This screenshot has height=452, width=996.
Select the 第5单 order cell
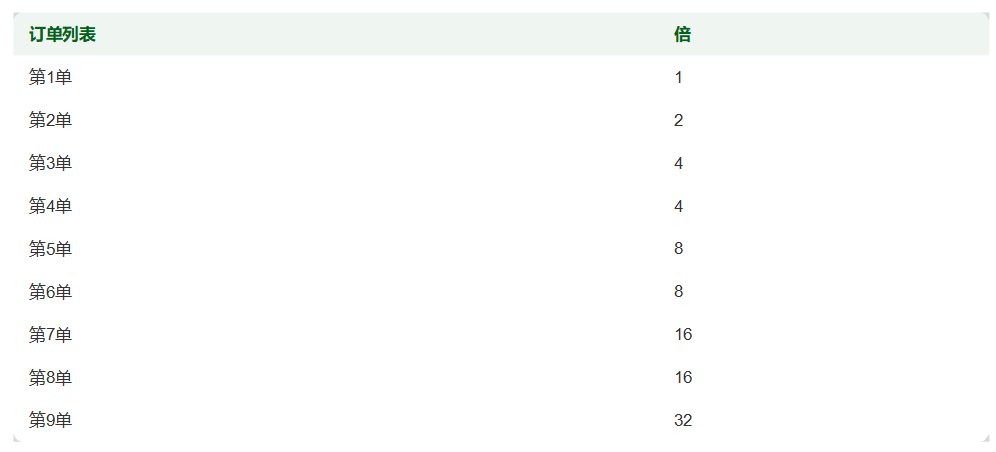pos(50,249)
